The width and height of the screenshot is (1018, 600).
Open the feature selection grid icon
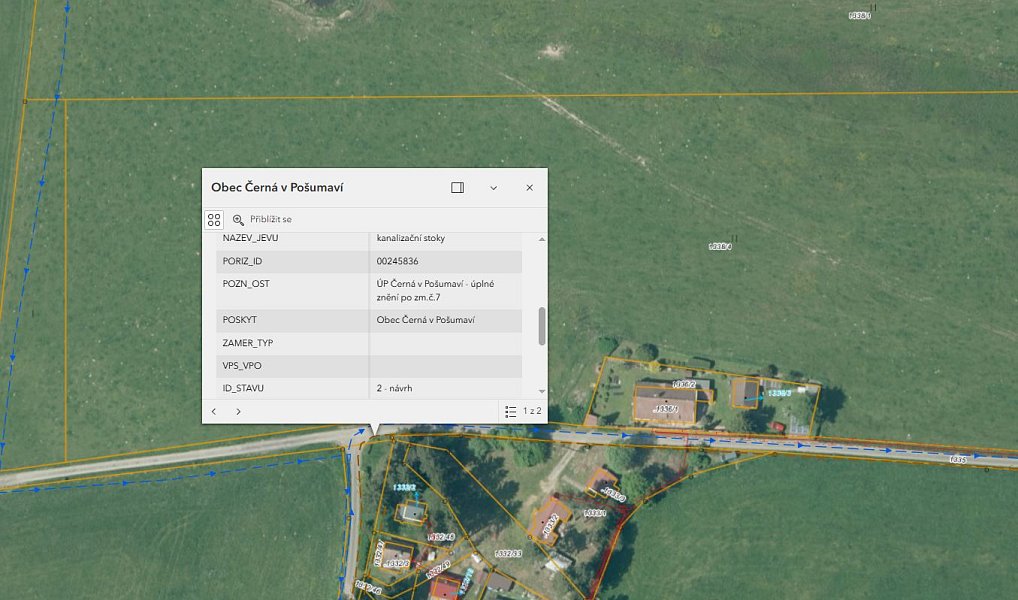[x=214, y=219]
